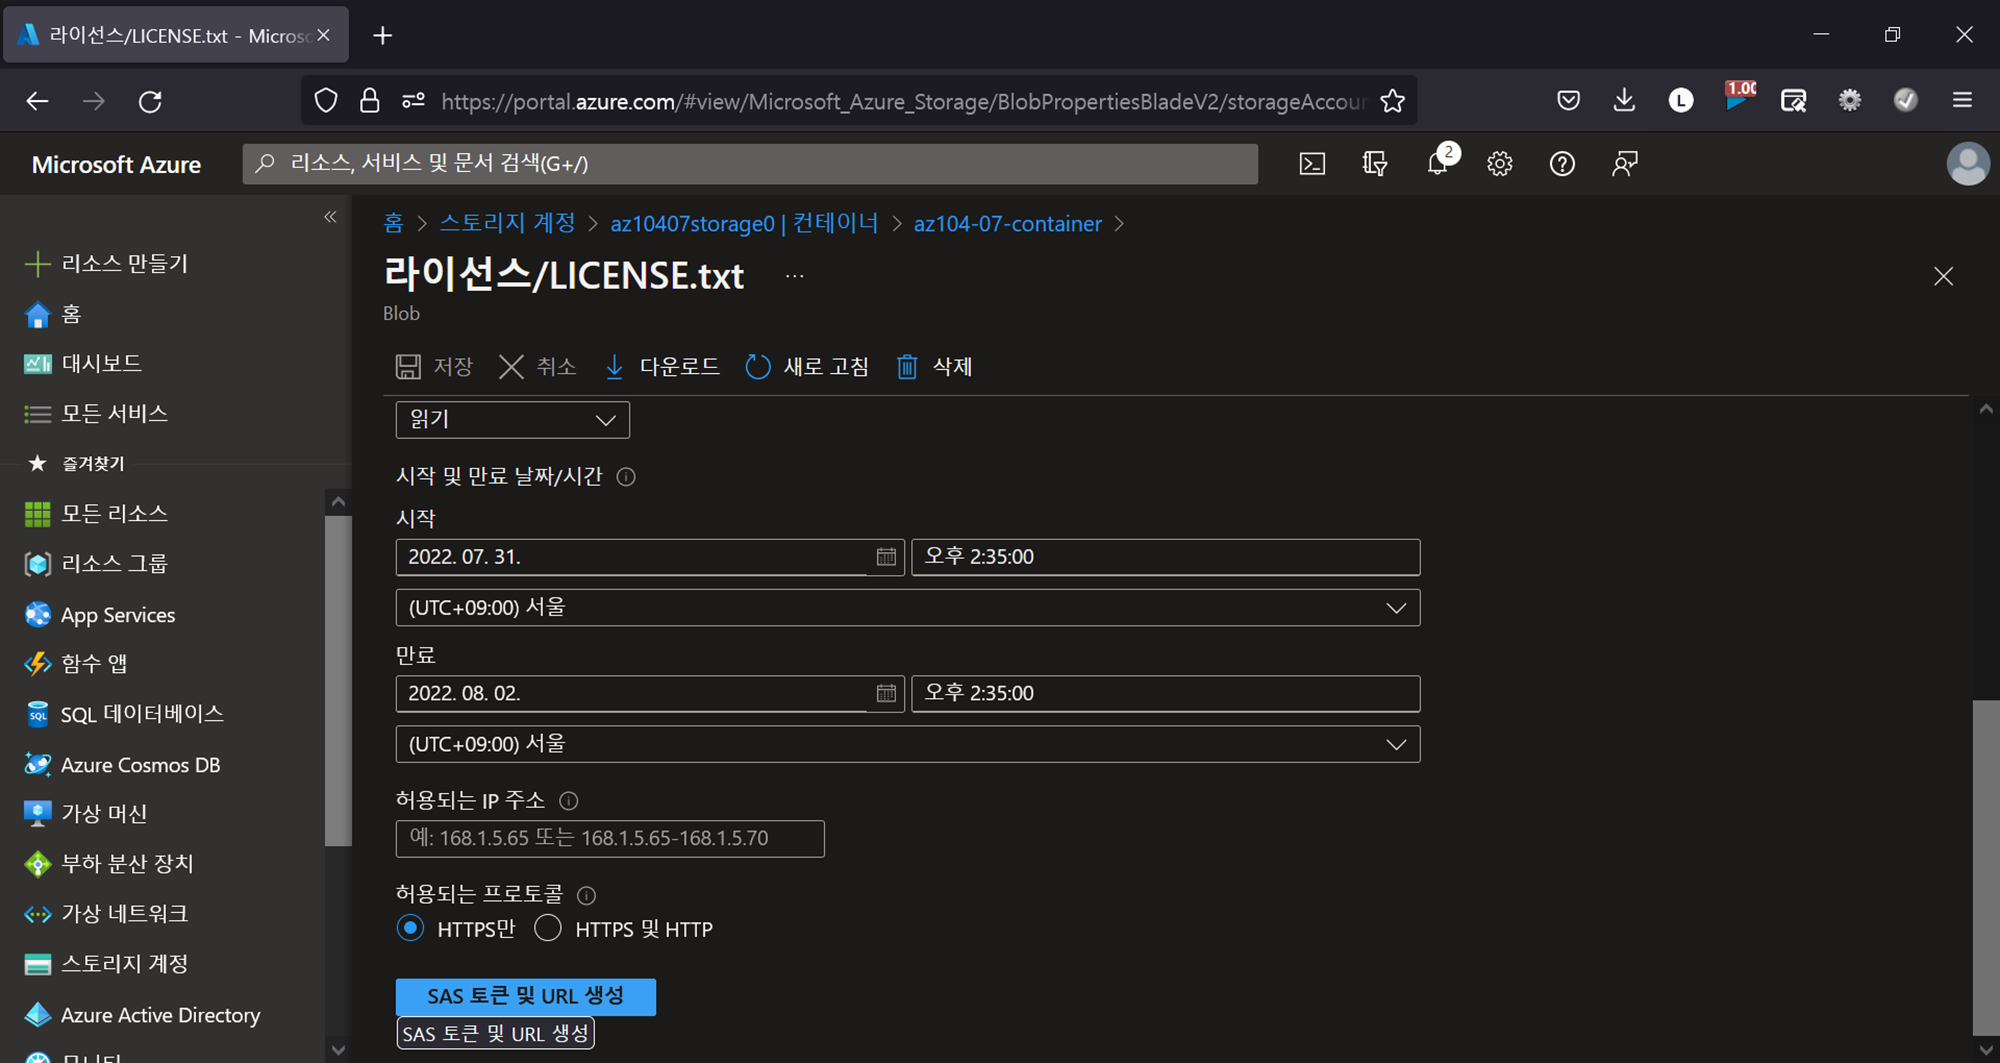Open new browser tab
Screen dimensions: 2000x1063
coord(382,36)
